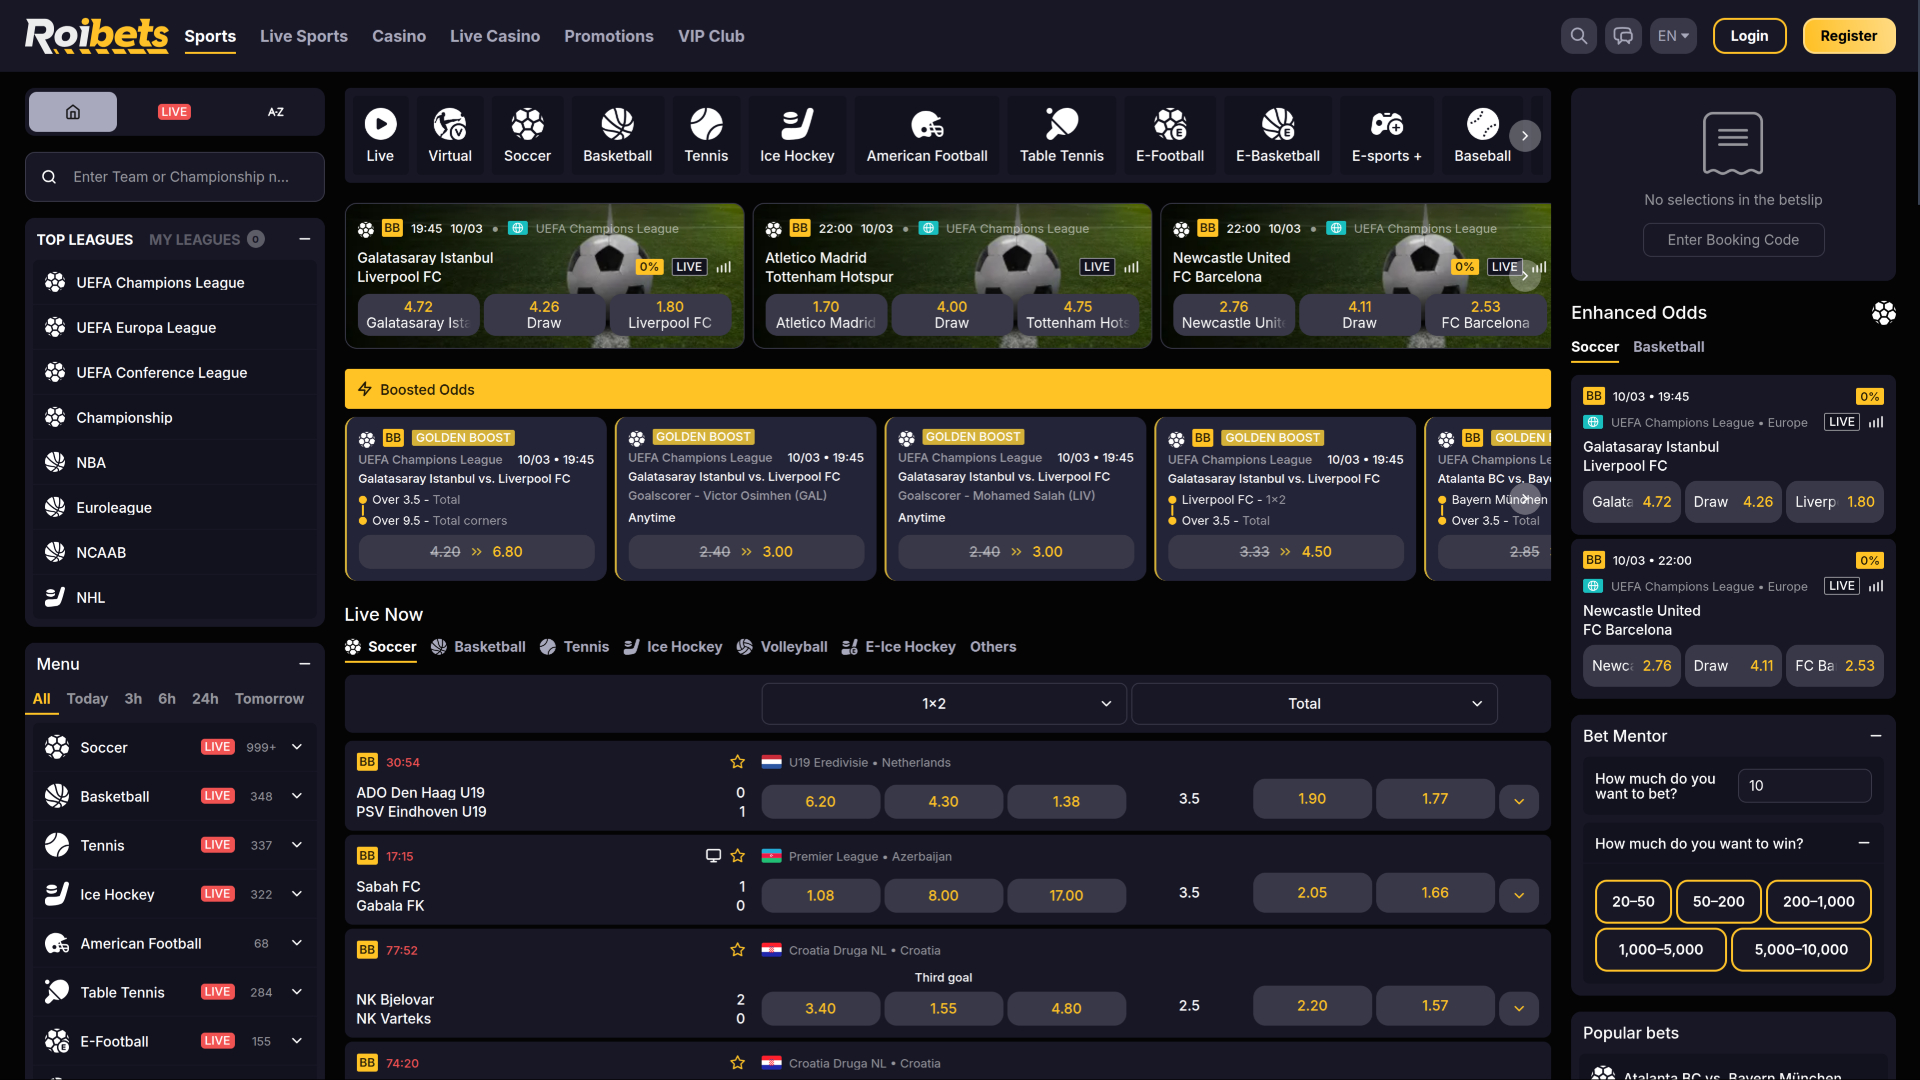Click the search magnifier icon in the header
This screenshot has height=1080, width=1920.
pos(1579,35)
